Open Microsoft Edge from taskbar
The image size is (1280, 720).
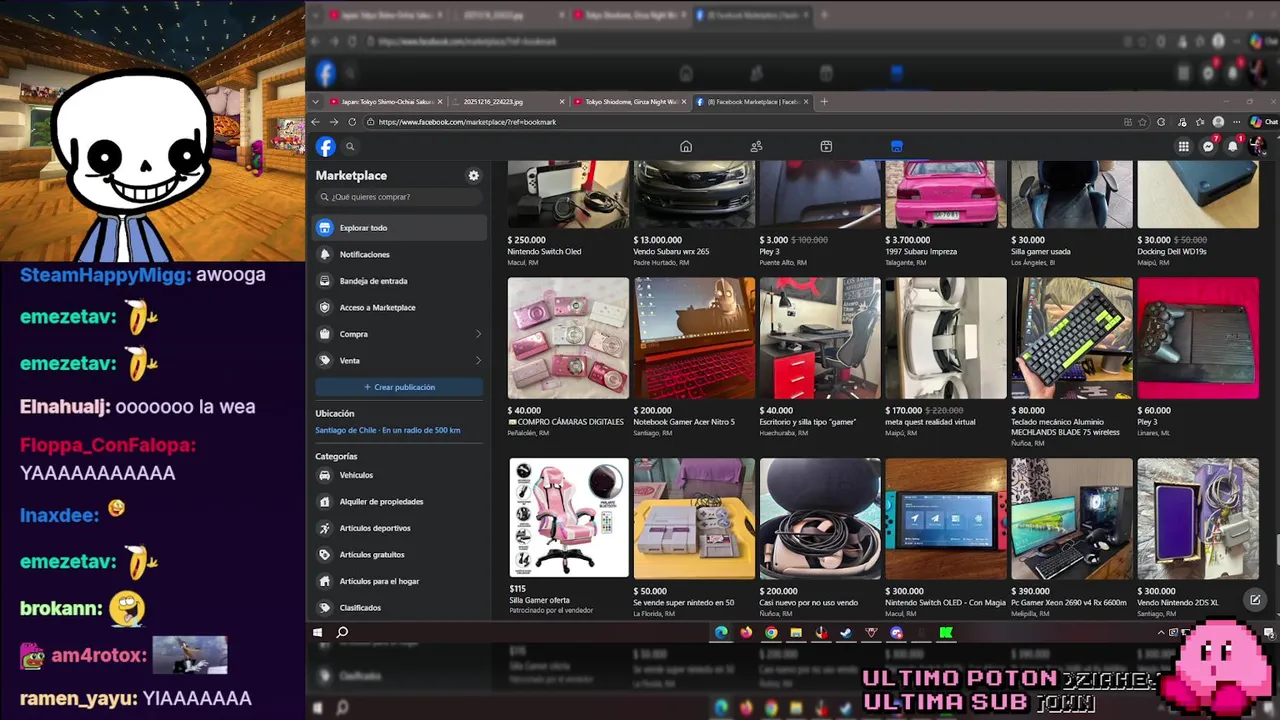(721, 632)
